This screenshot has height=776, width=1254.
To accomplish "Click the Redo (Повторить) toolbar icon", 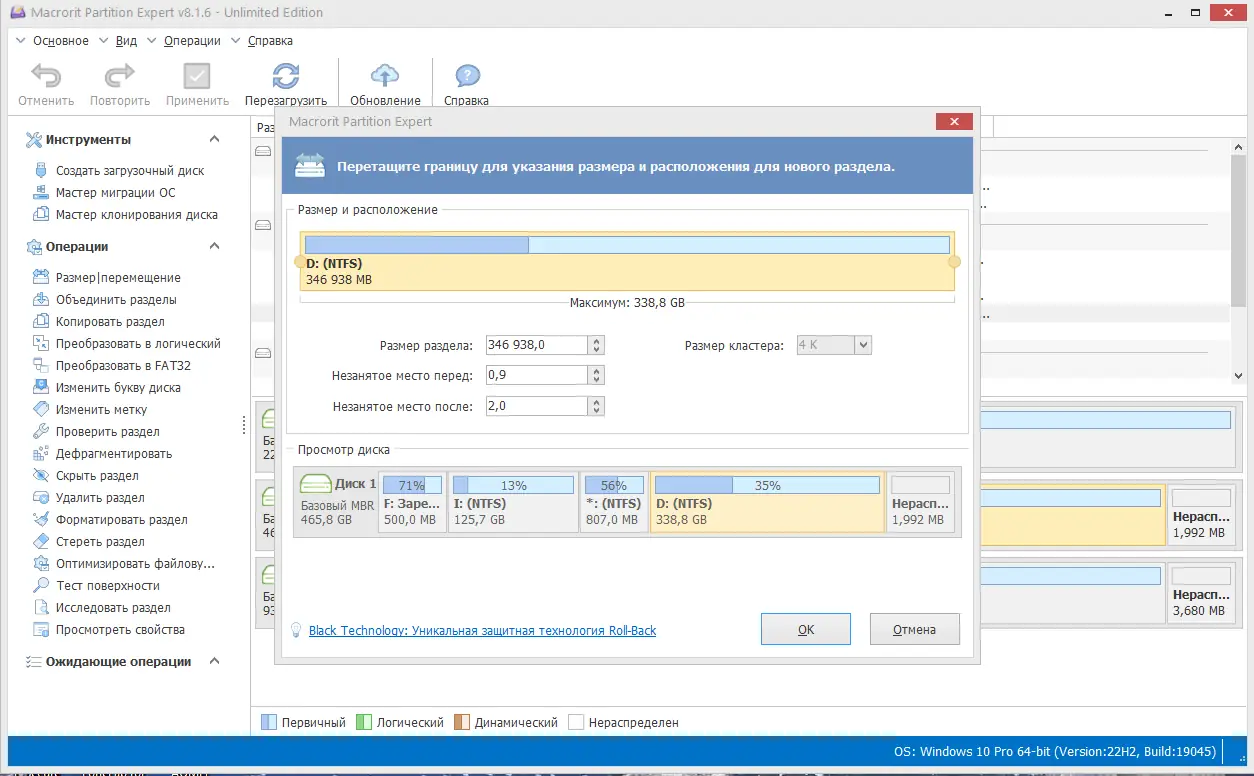I will [120, 76].
